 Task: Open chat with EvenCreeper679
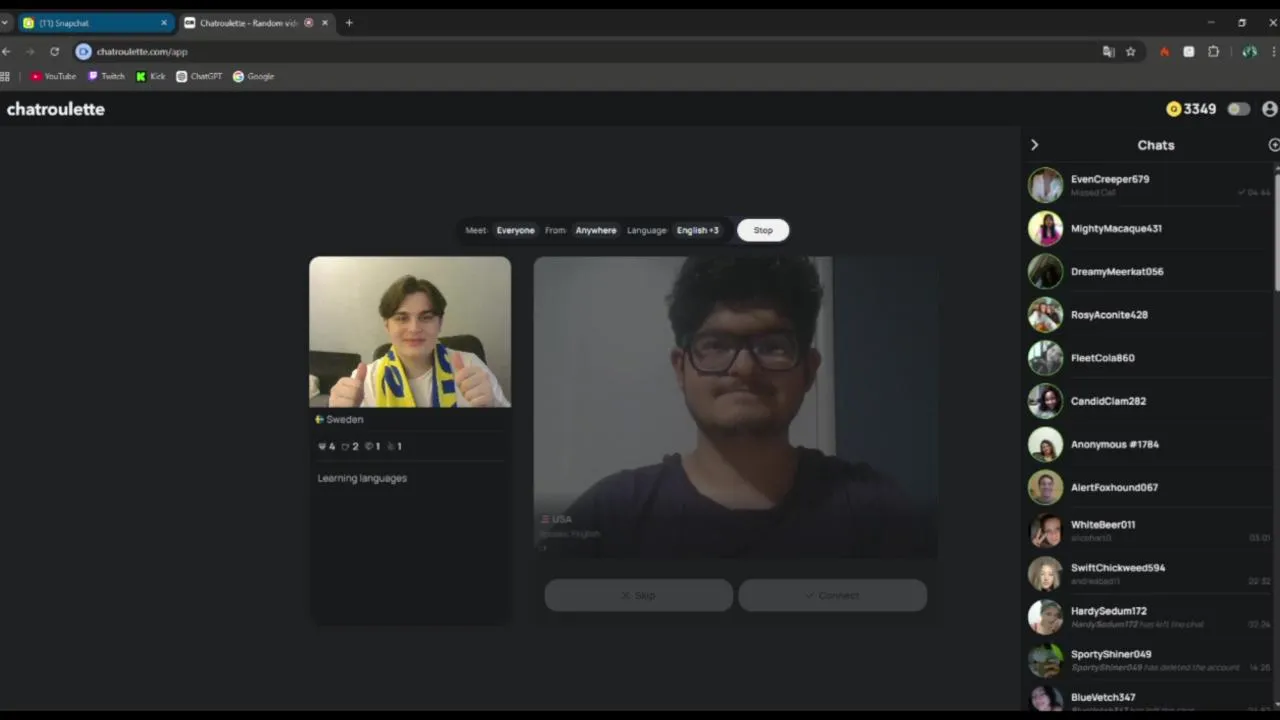[1150, 185]
